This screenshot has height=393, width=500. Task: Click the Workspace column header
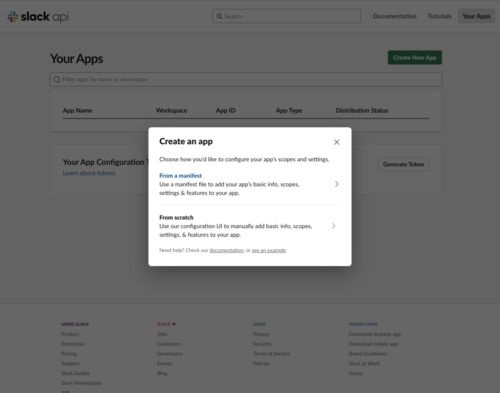click(x=171, y=110)
